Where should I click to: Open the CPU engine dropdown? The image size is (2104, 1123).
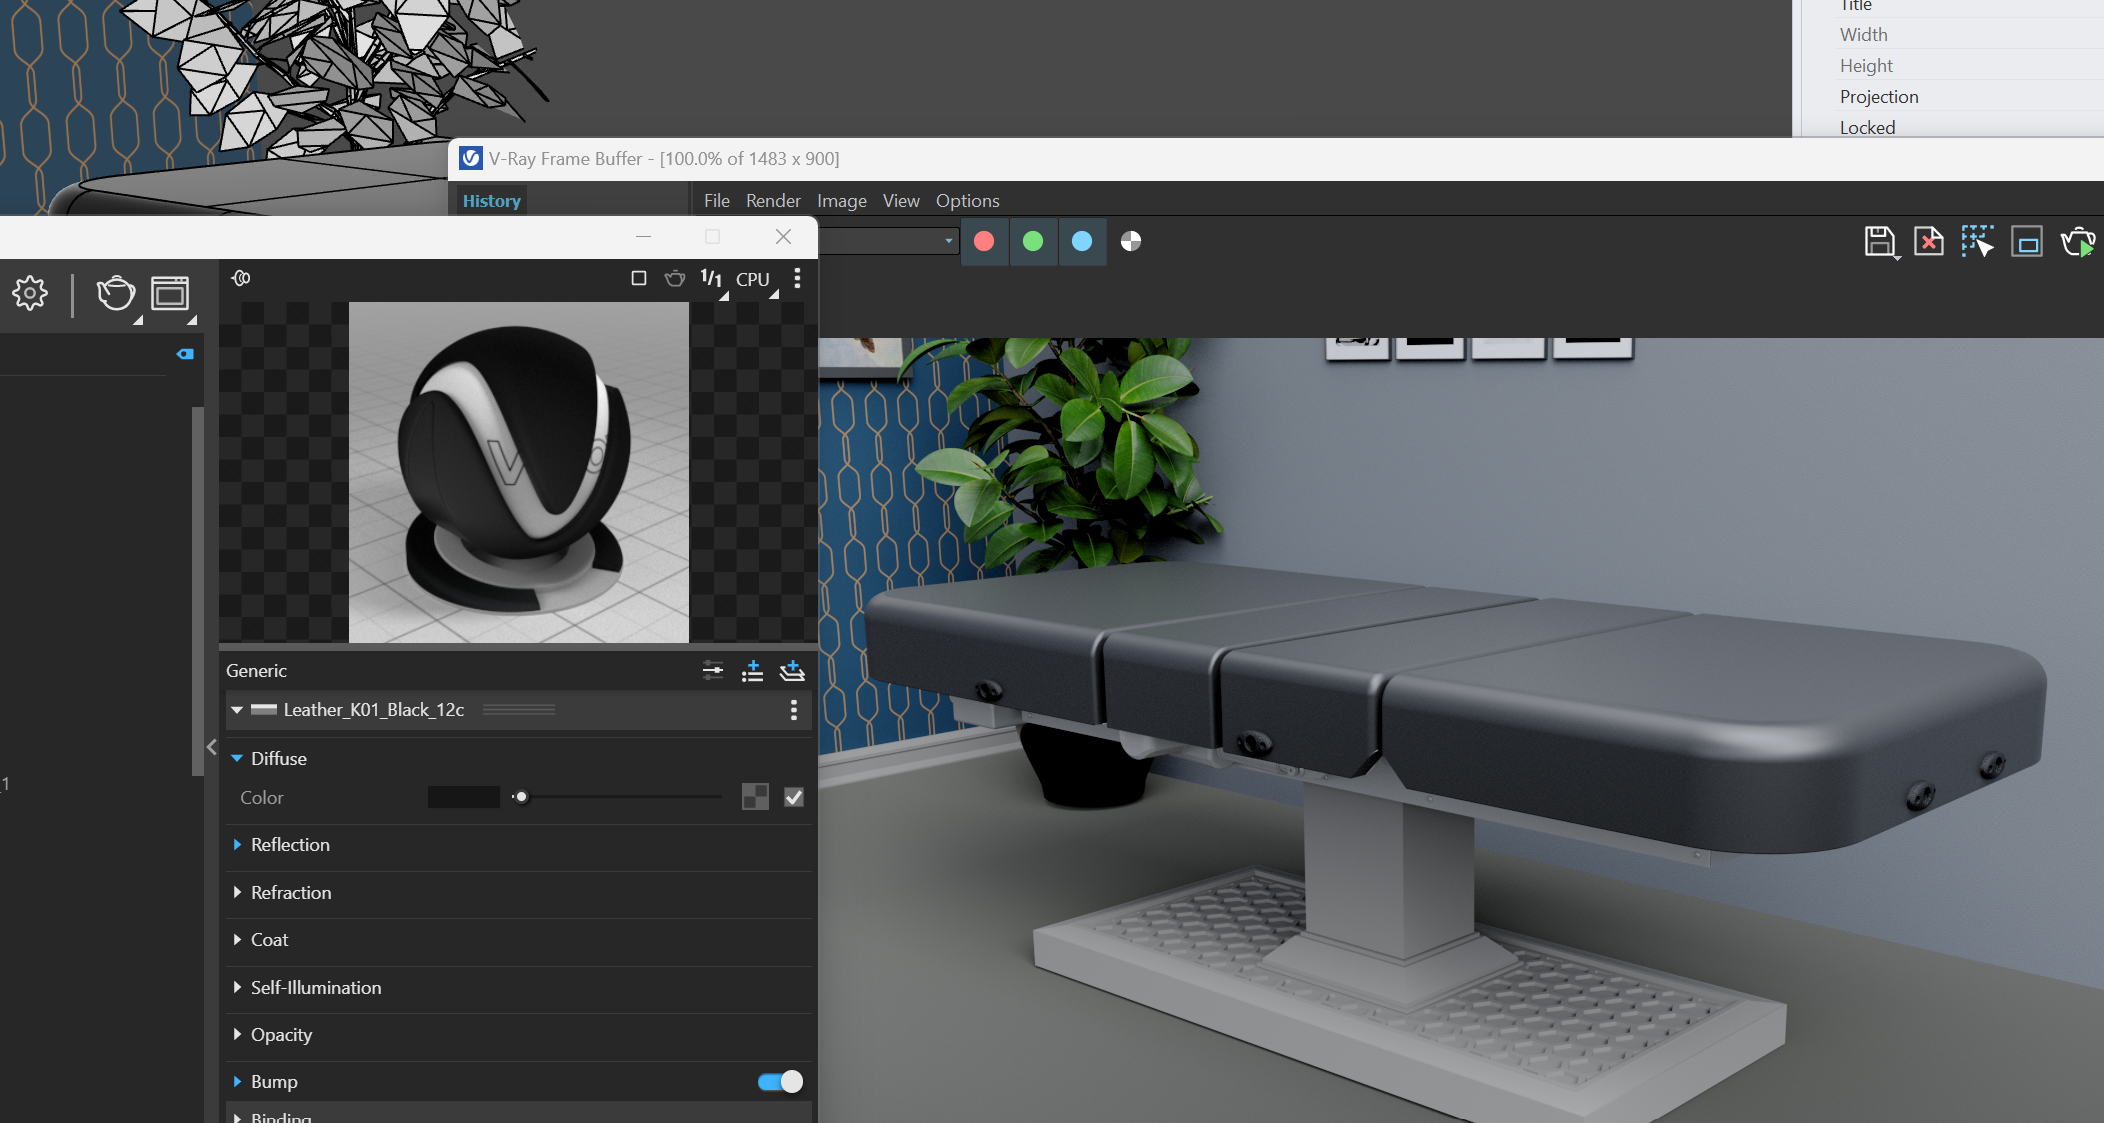pos(757,280)
